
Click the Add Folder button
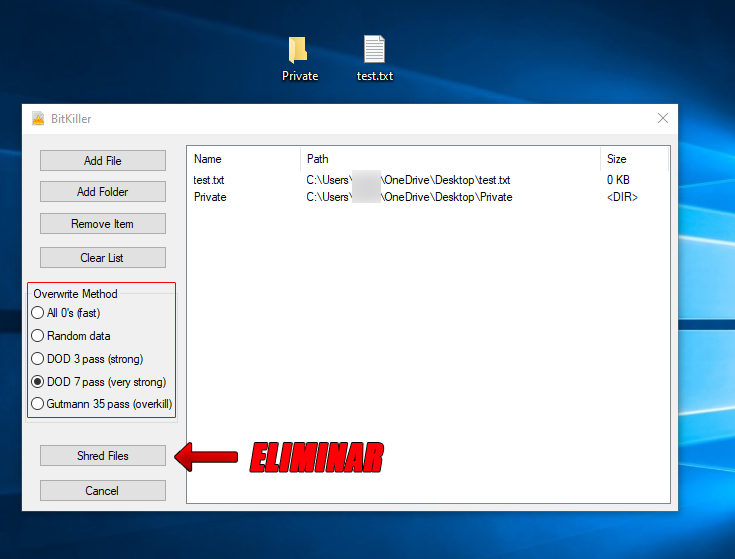(x=103, y=192)
